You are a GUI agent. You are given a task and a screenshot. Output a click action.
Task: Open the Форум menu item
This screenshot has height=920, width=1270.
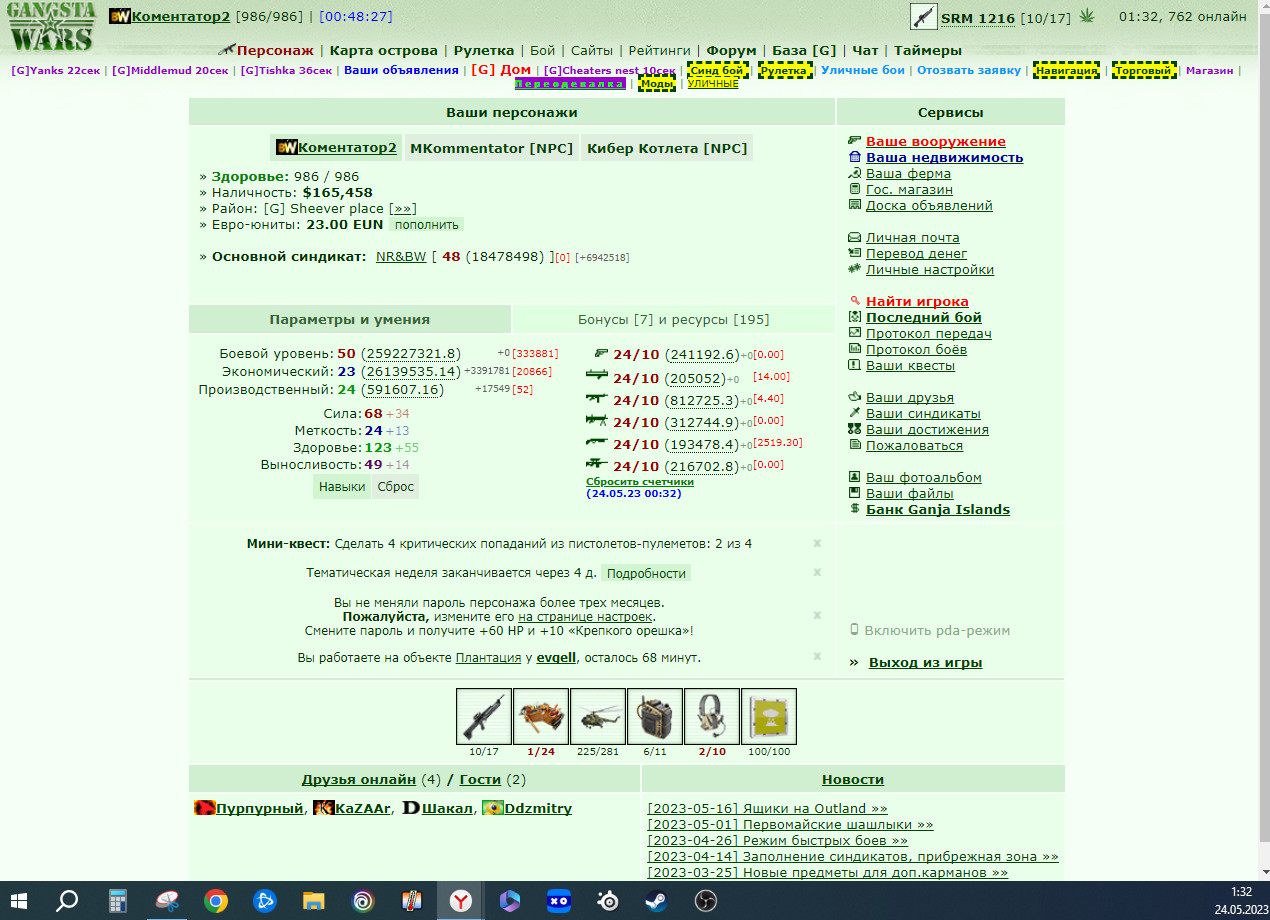click(731, 50)
